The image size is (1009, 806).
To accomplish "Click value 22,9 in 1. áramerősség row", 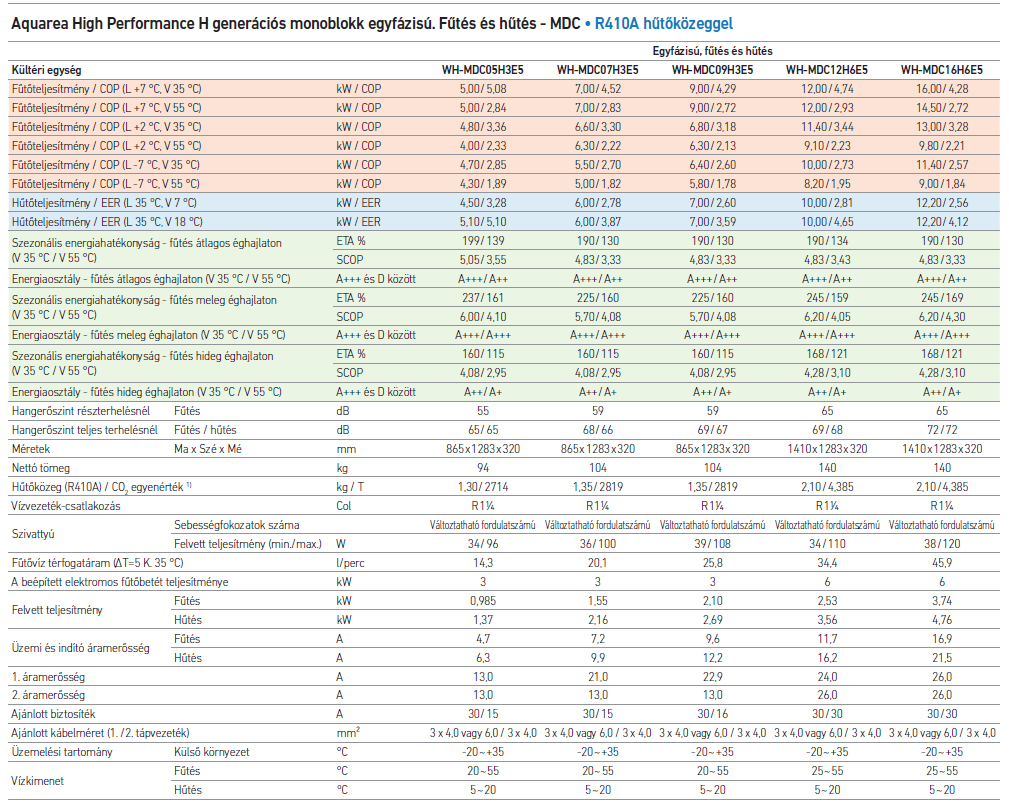I will click(712, 677).
